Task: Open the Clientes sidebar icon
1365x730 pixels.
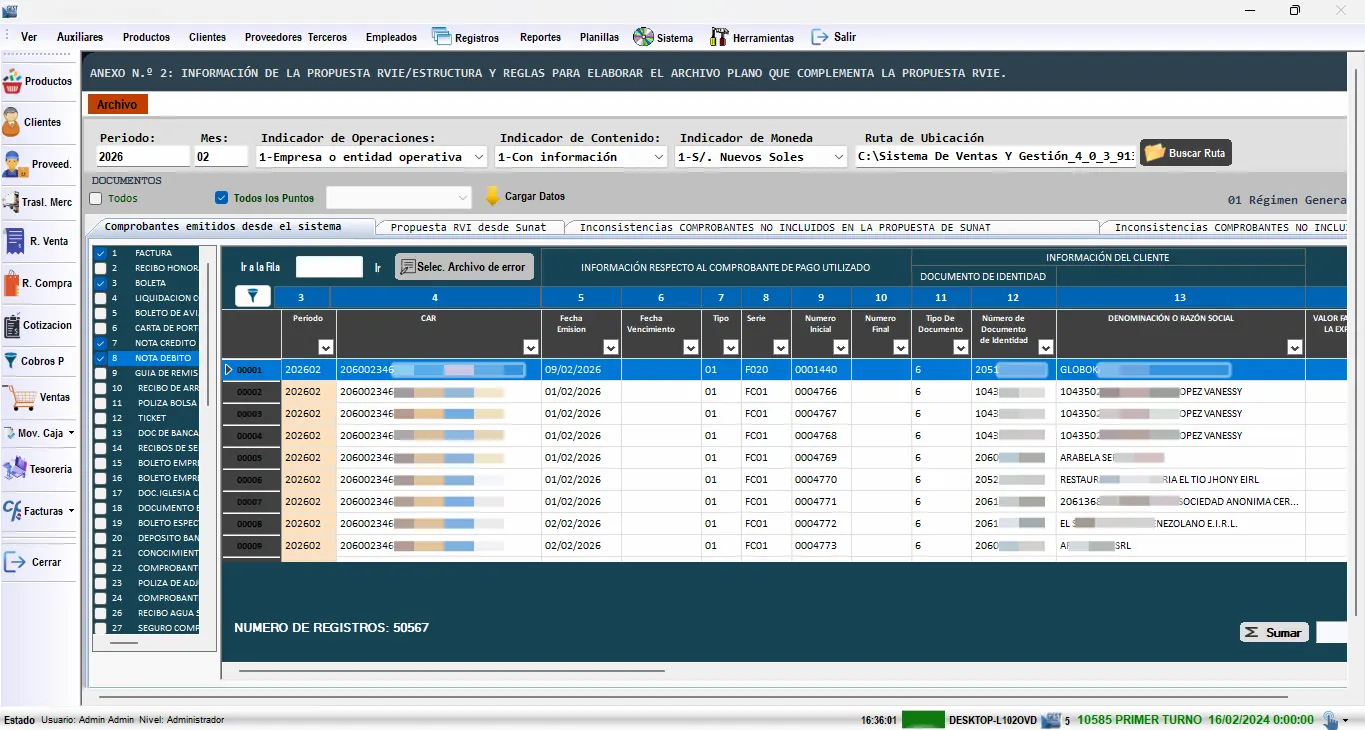Action: point(13,122)
